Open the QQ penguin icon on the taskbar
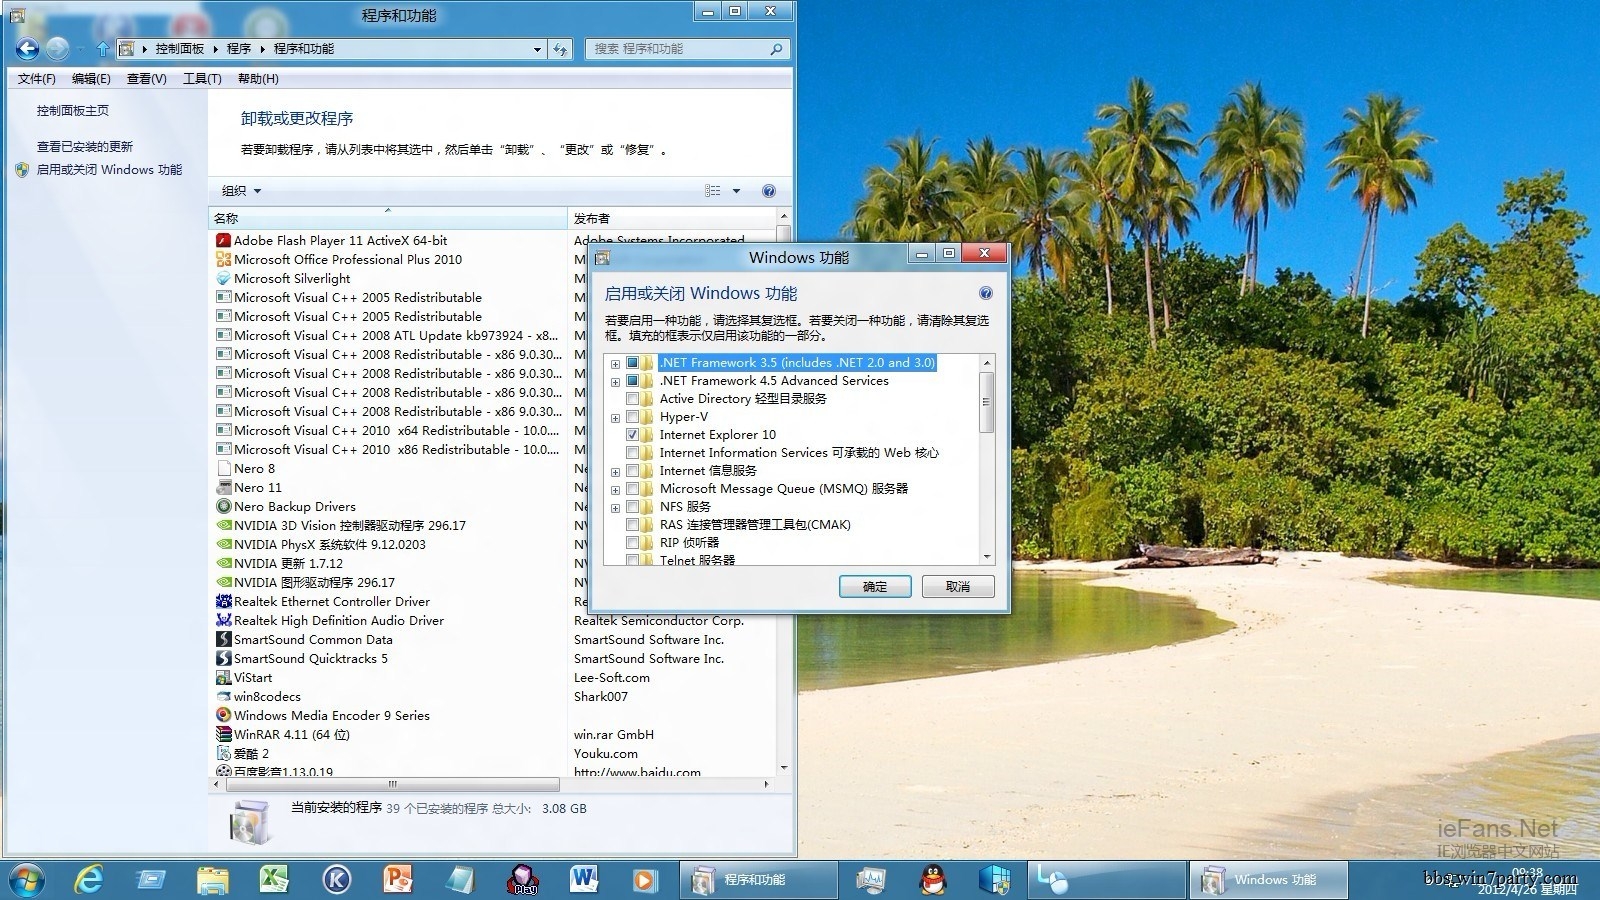Image resolution: width=1600 pixels, height=900 pixels. pos(933,879)
